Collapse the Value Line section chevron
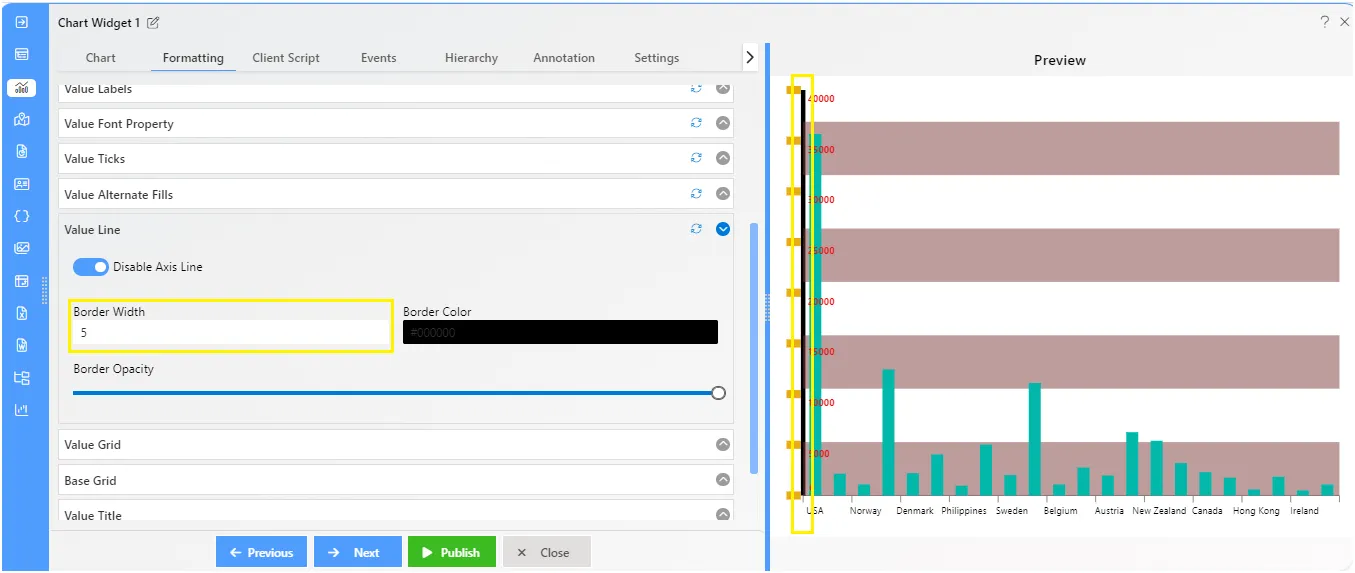Viewport: 1355px width, 573px height. point(723,229)
